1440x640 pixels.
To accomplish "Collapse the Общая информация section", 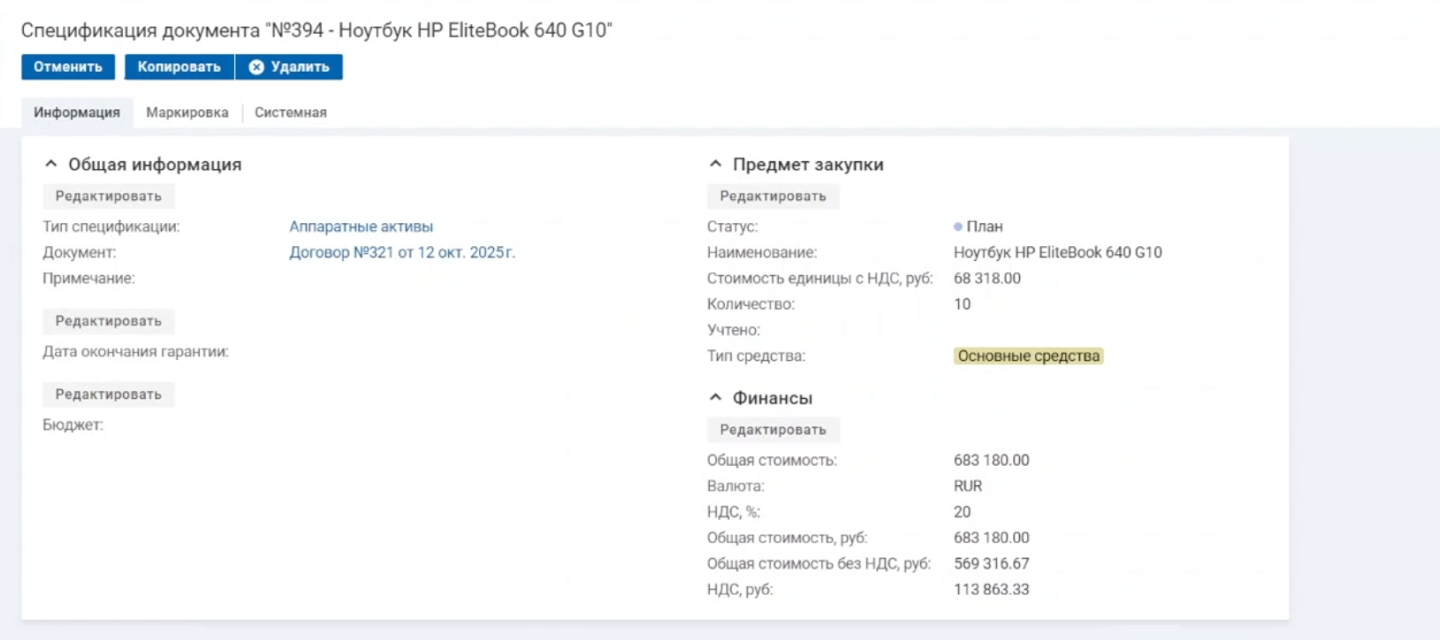I will [52, 164].
